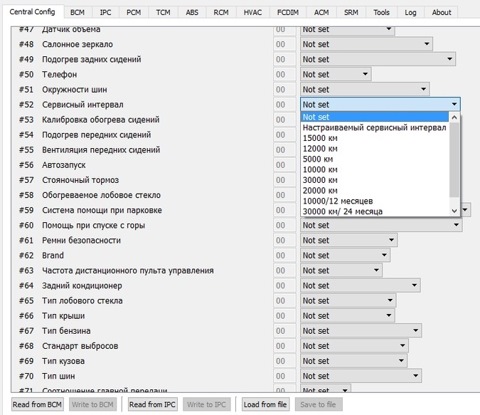480x415 pixels.
Task: Collapse the #52 Сервисный интервал dropdown arrow
Action: pyautogui.click(x=454, y=104)
